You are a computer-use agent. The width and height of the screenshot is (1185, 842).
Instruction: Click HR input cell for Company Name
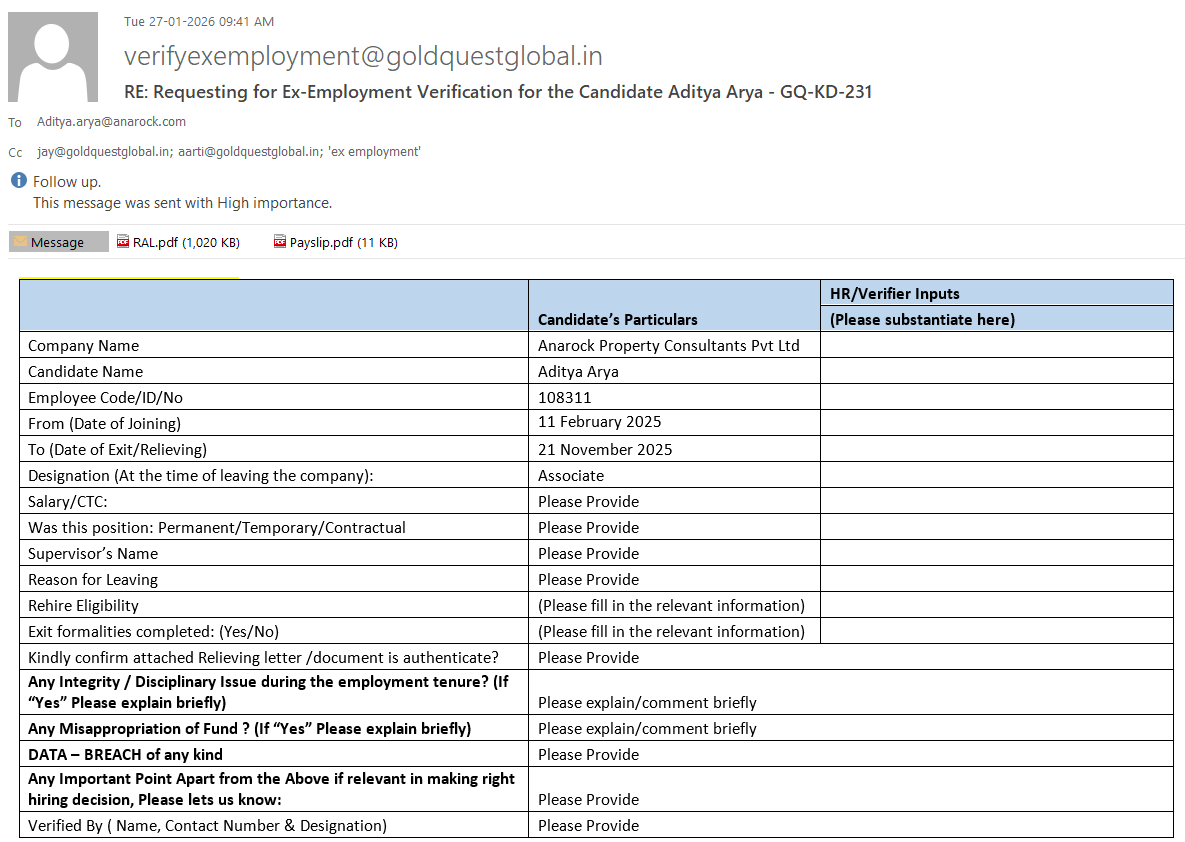point(996,345)
